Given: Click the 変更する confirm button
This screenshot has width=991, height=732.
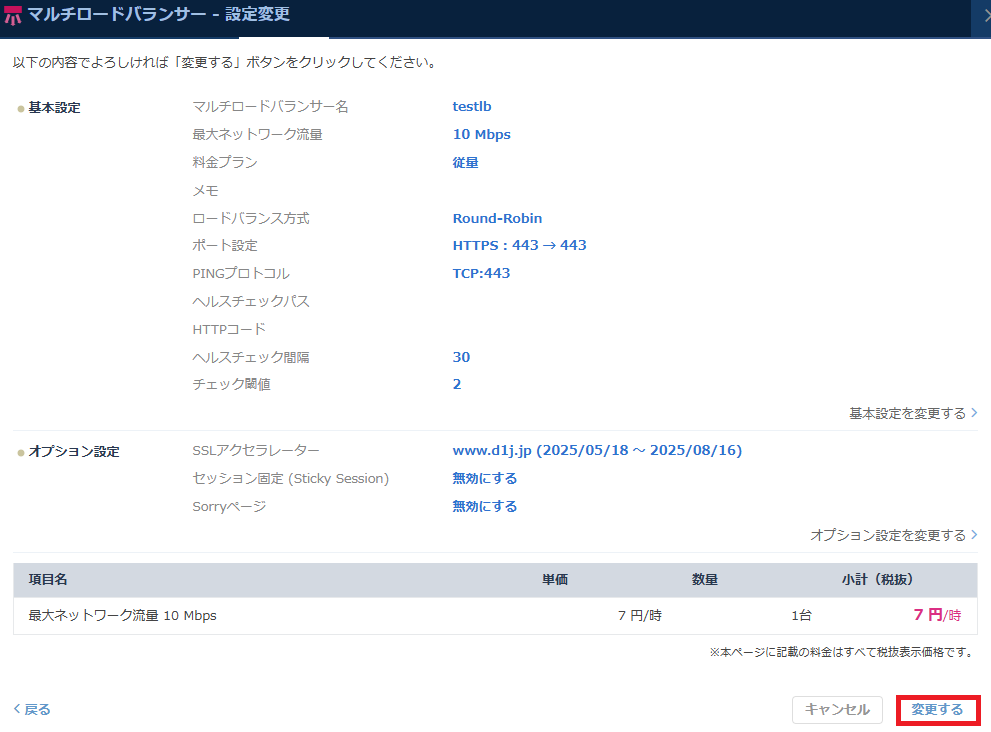Looking at the screenshot, I should coord(938,710).
